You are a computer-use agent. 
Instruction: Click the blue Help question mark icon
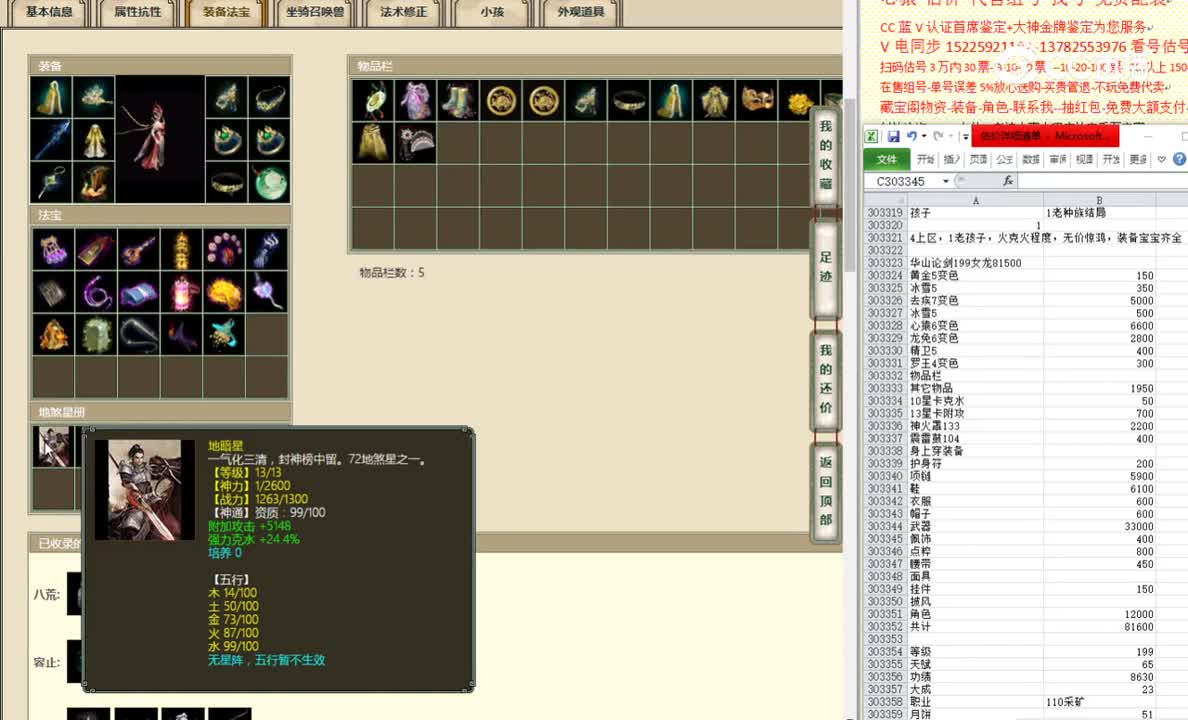click(1179, 159)
